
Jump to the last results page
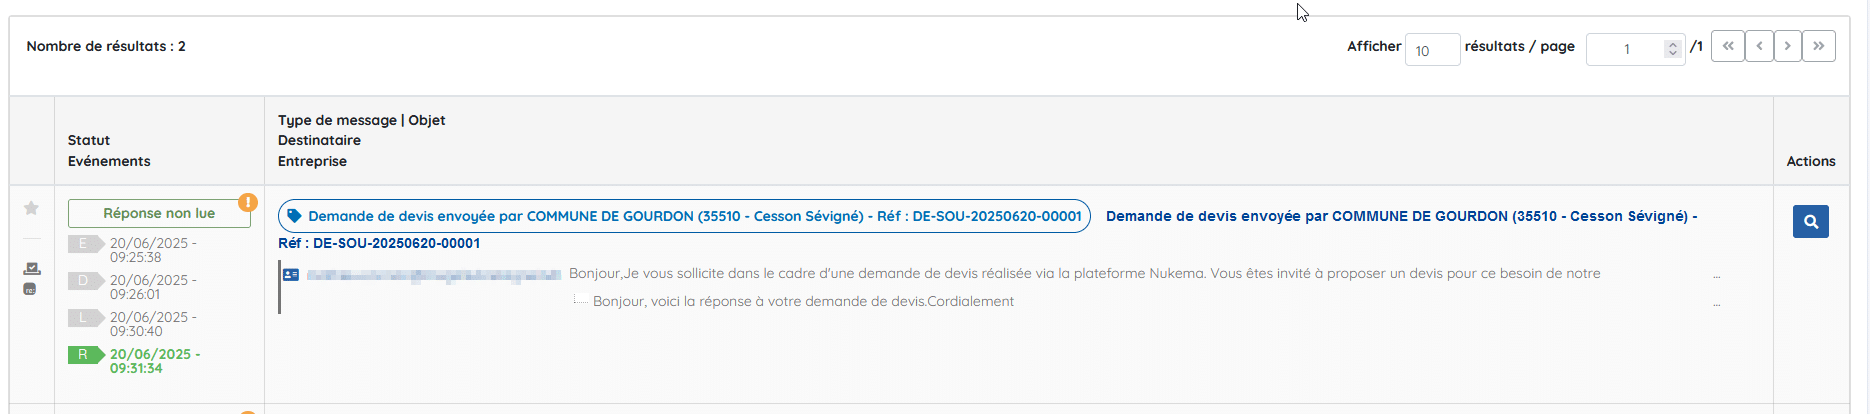1819,46
